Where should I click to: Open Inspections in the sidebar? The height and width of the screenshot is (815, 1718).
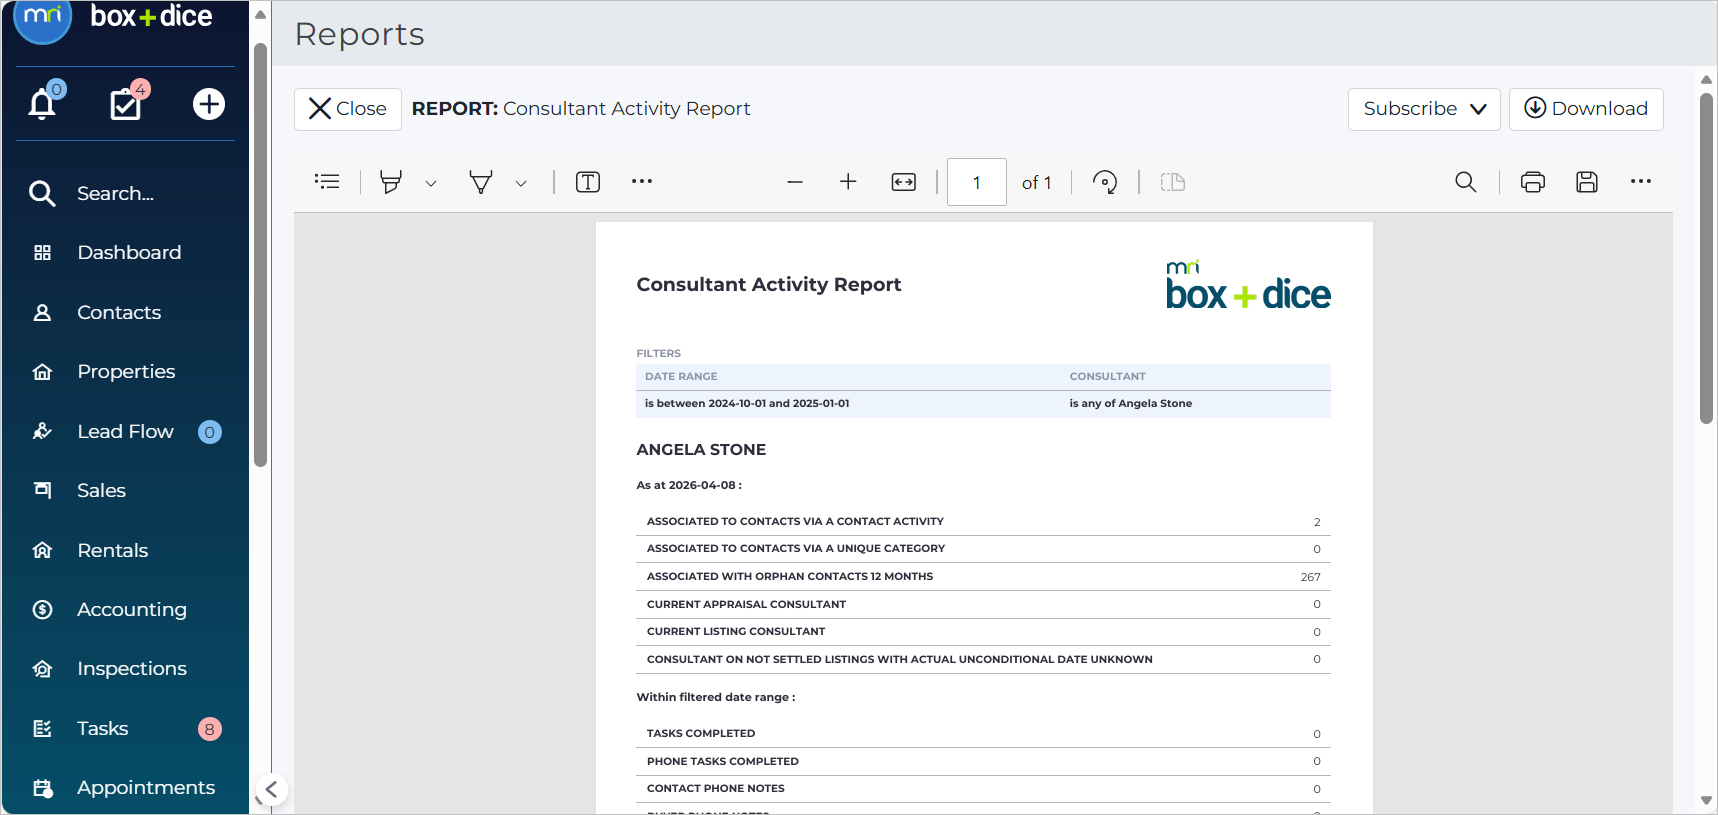132,669
